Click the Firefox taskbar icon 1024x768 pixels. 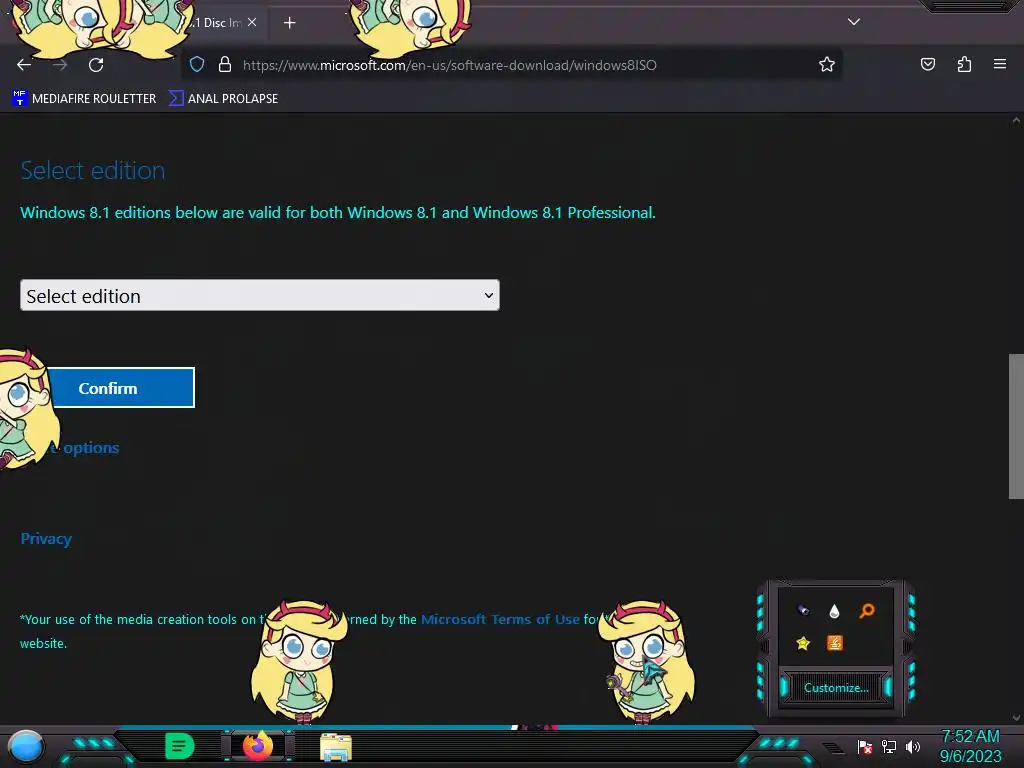(257, 746)
